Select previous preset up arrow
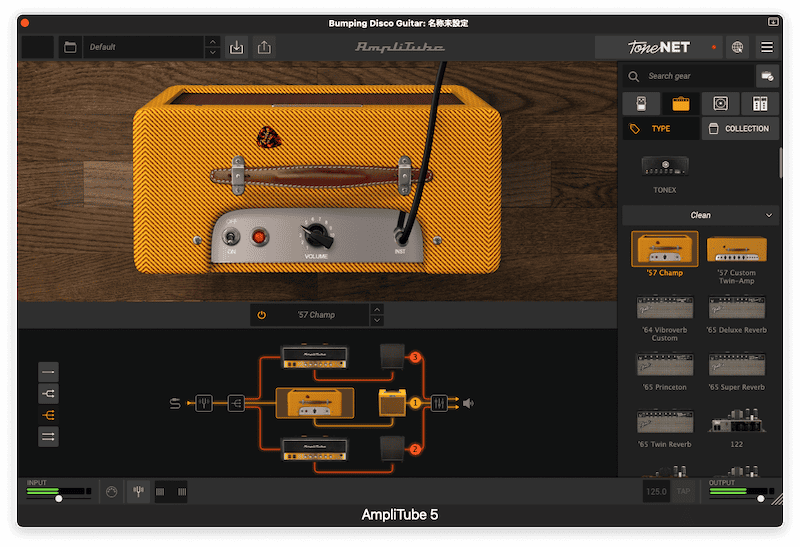 click(213, 42)
